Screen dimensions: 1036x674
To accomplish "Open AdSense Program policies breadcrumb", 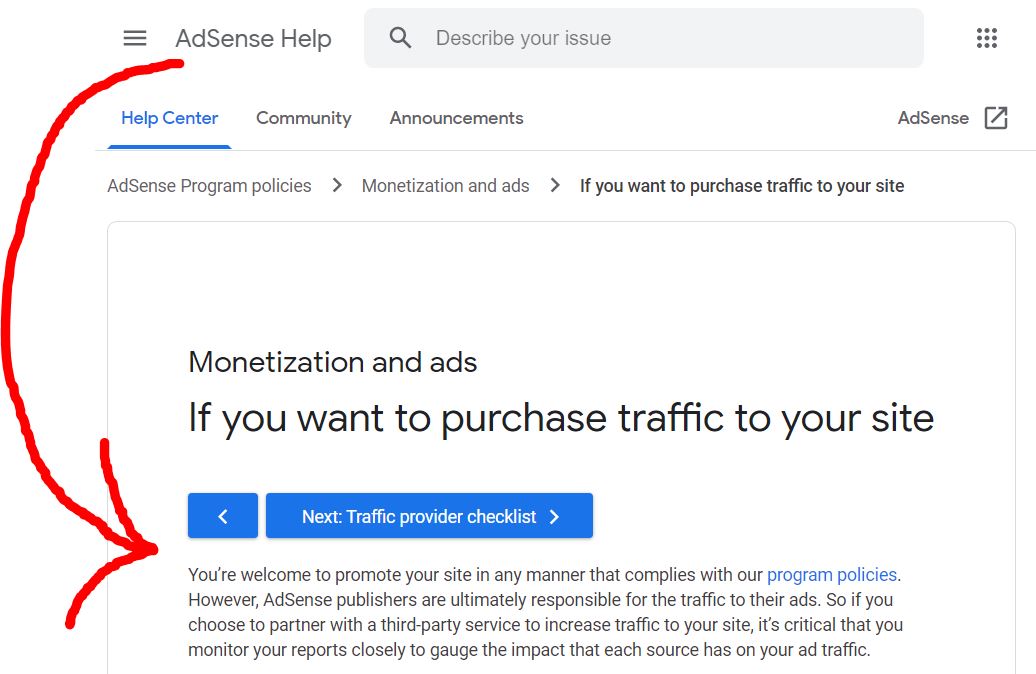I will coord(209,186).
